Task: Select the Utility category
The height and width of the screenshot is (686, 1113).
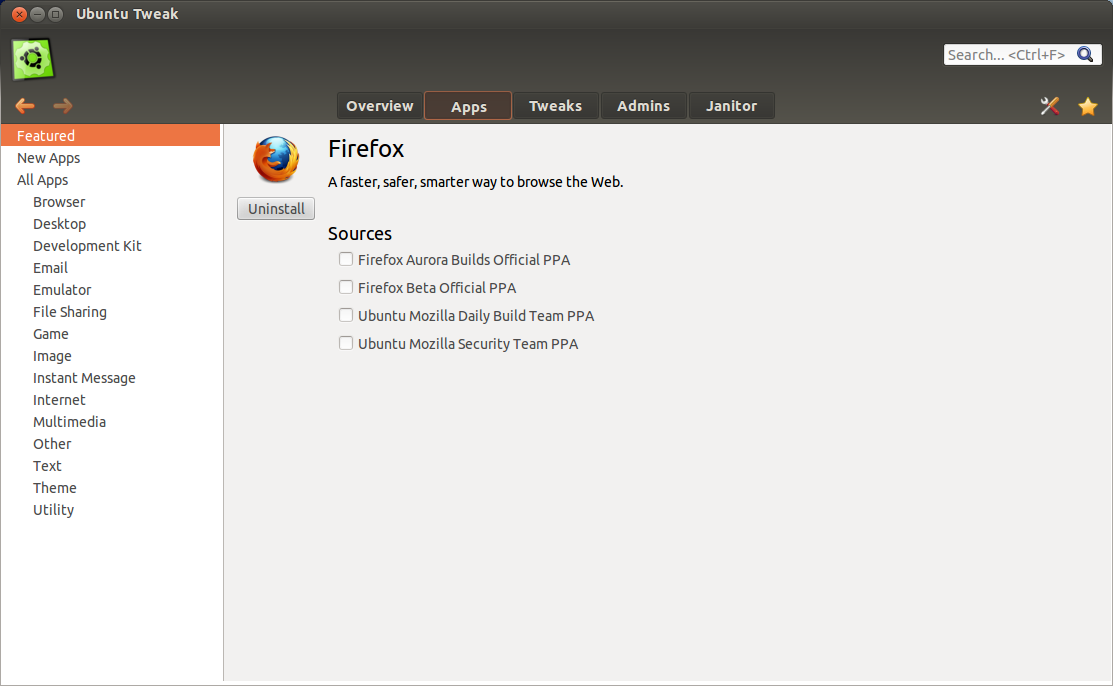Action: coord(111,510)
